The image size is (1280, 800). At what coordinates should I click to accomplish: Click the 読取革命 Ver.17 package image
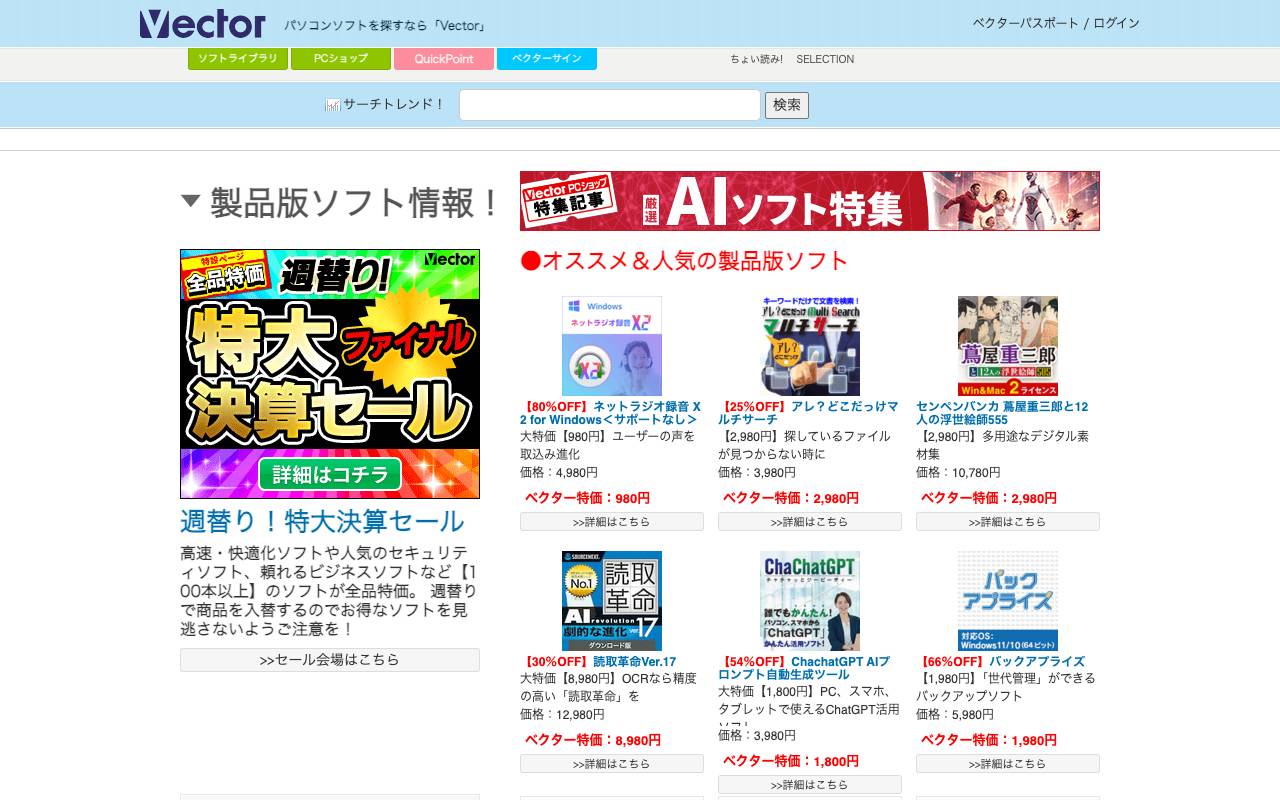click(x=611, y=600)
